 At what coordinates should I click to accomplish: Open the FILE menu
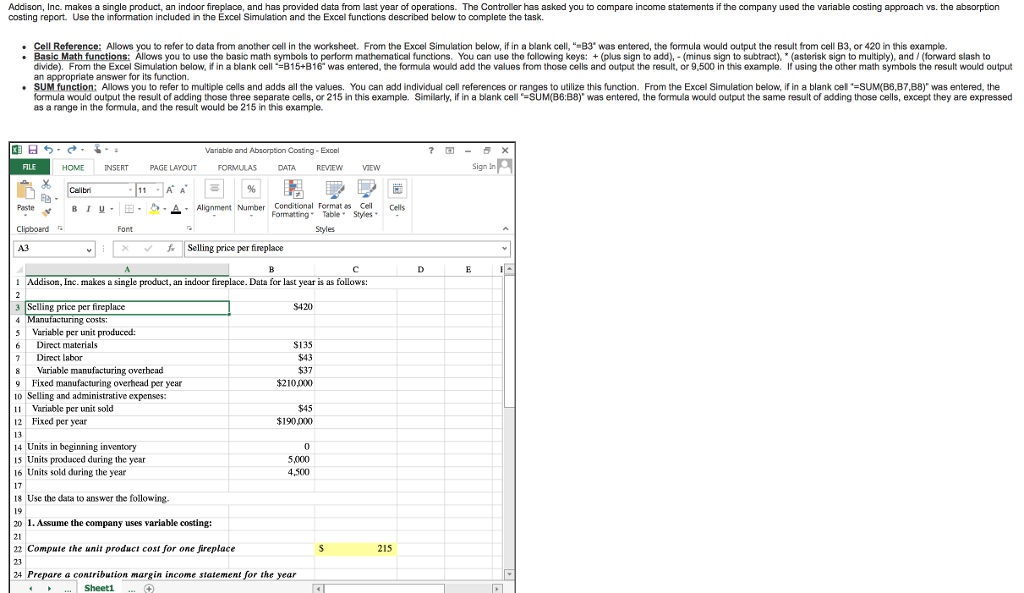point(29,167)
